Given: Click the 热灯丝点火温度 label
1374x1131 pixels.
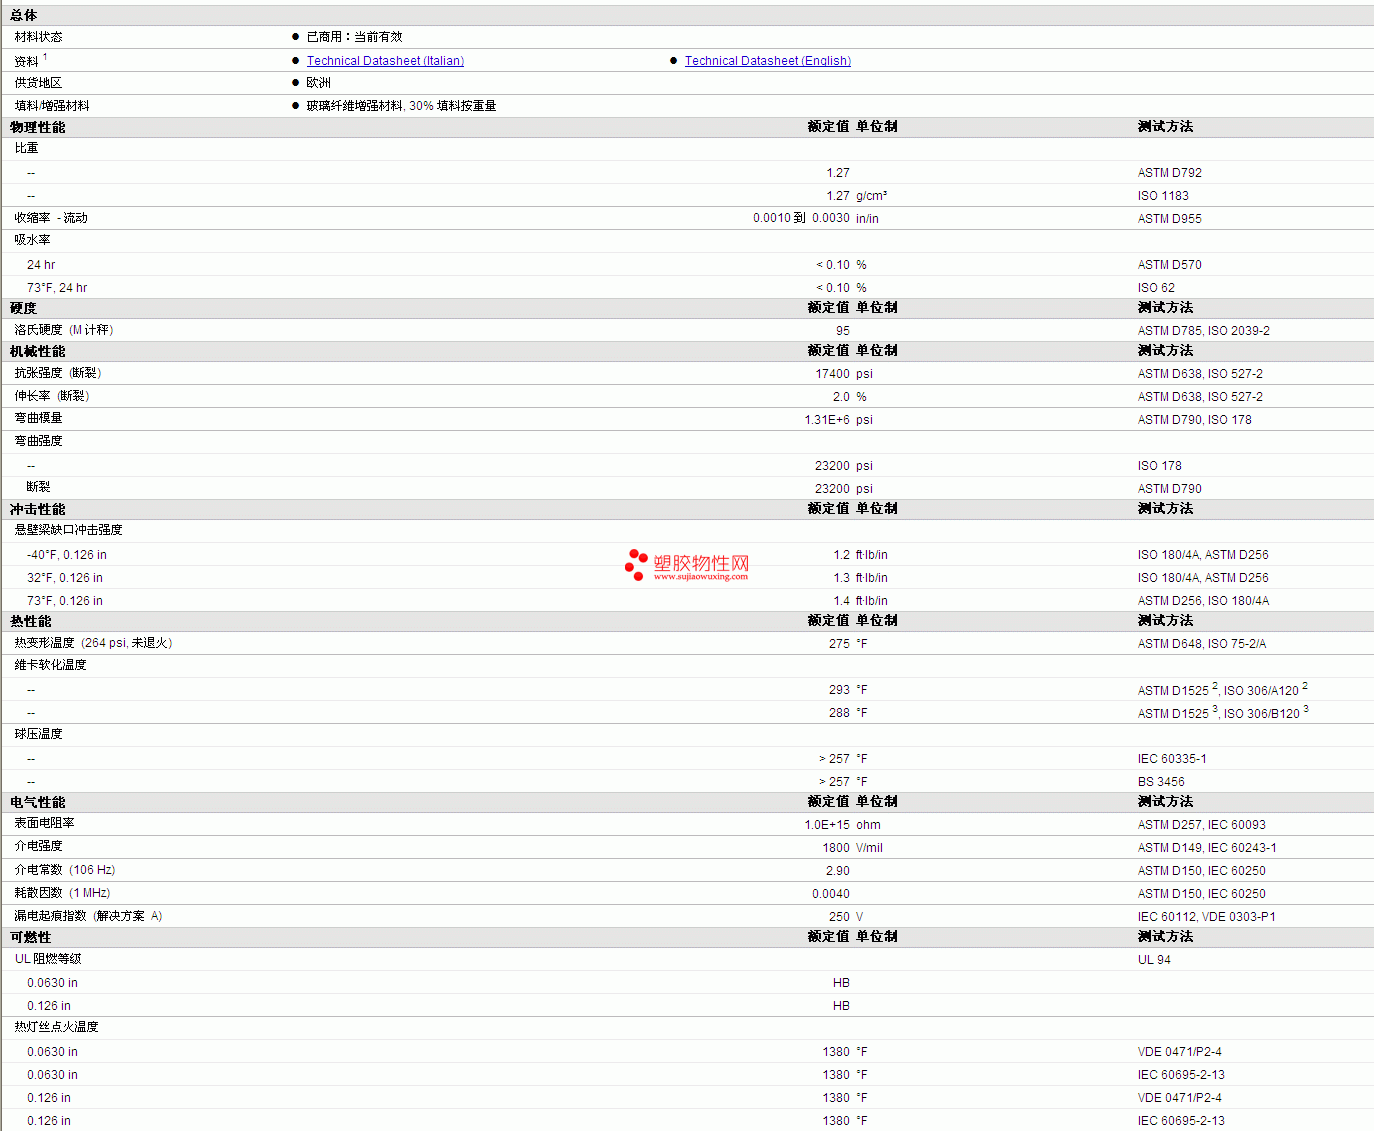Looking at the screenshot, I should (x=56, y=1027).
